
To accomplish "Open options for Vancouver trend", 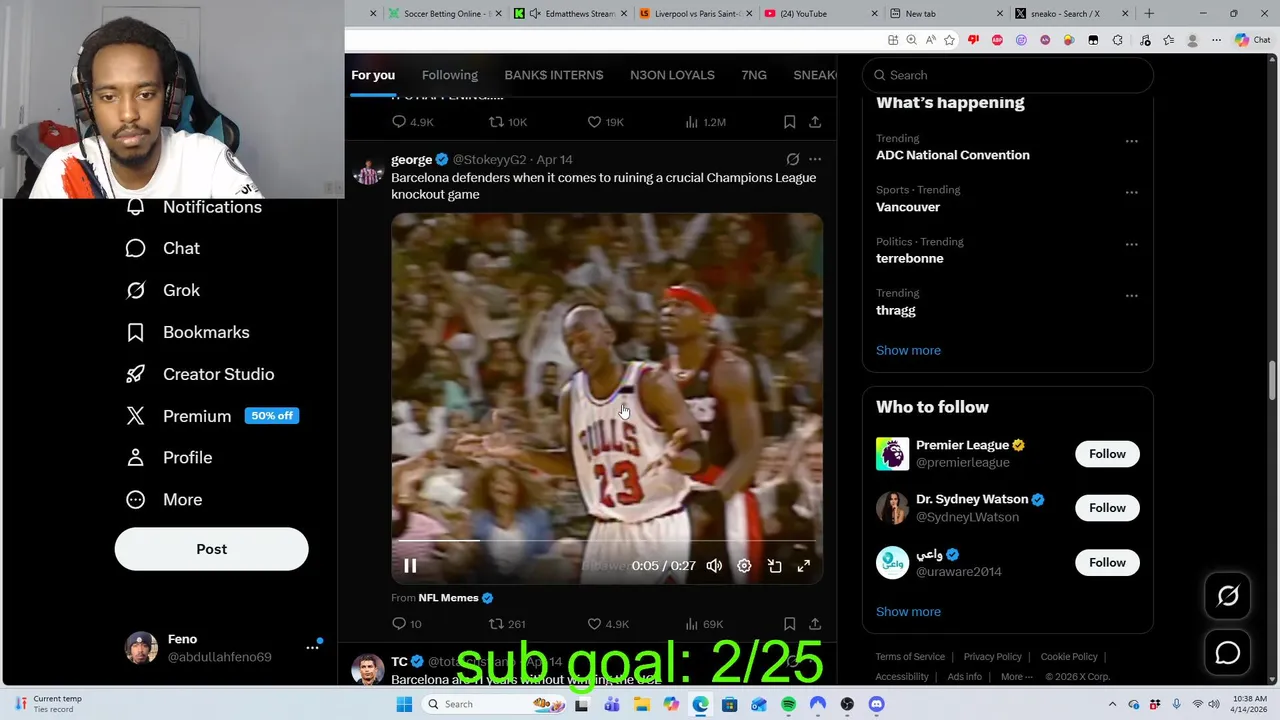I will (1131, 192).
